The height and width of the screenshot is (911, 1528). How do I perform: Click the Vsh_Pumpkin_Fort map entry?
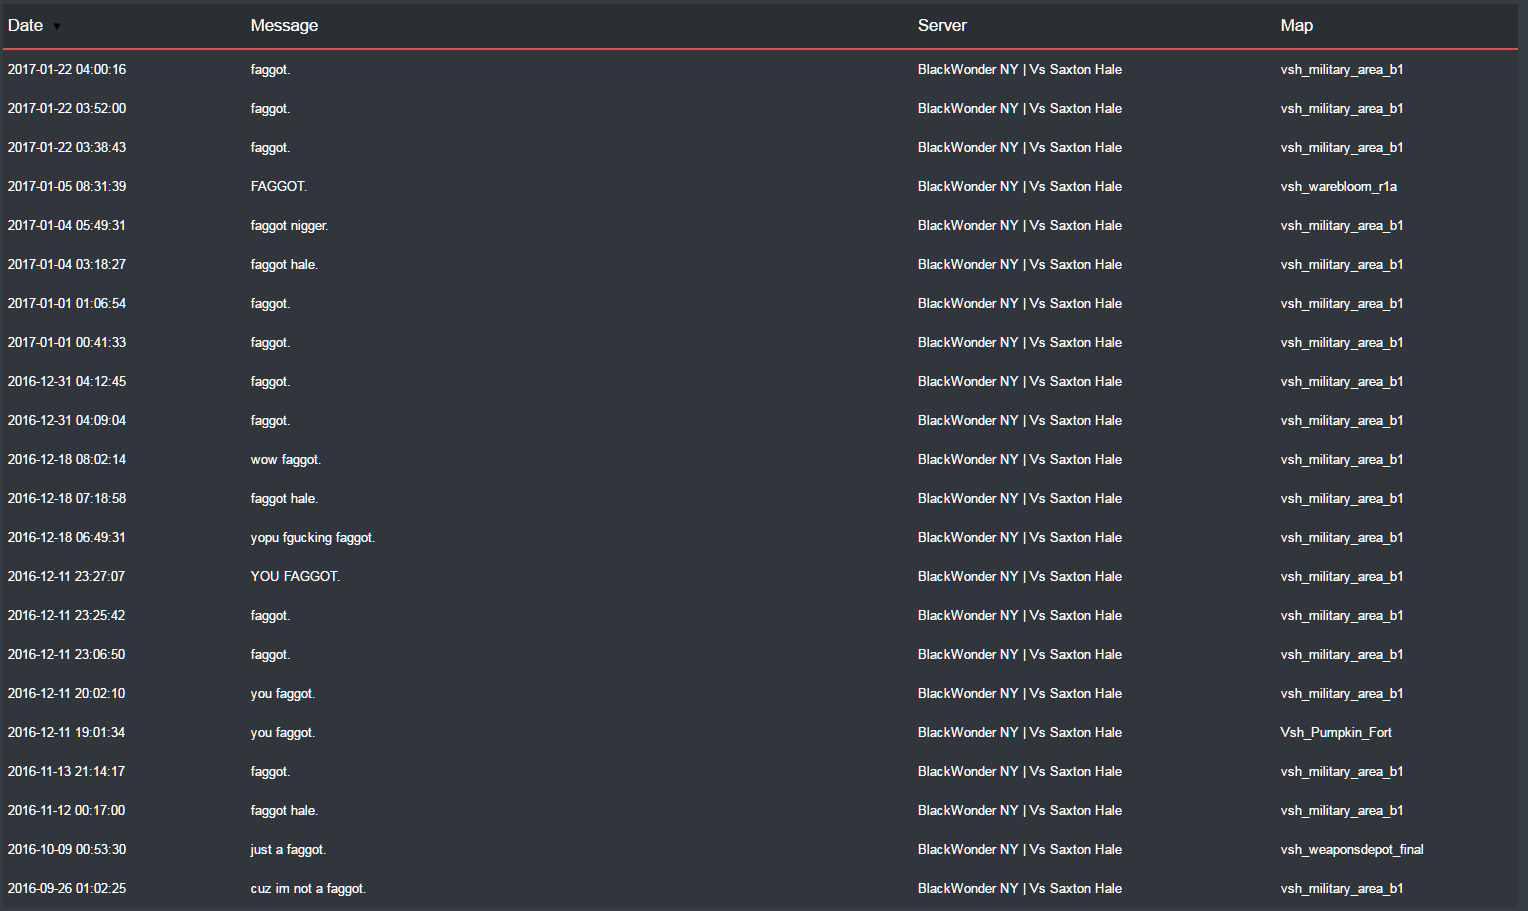click(1335, 732)
